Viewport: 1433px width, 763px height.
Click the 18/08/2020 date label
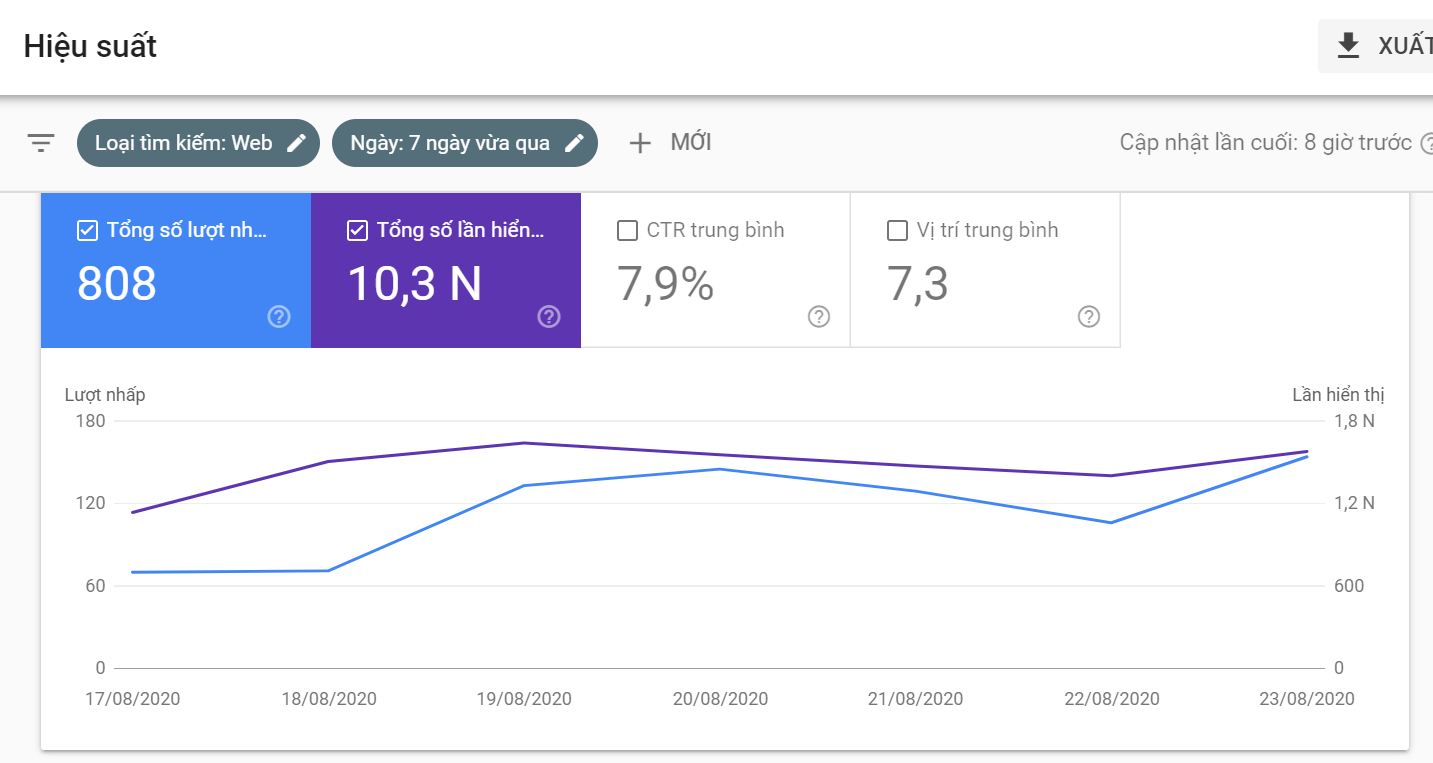(x=329, y=699)
